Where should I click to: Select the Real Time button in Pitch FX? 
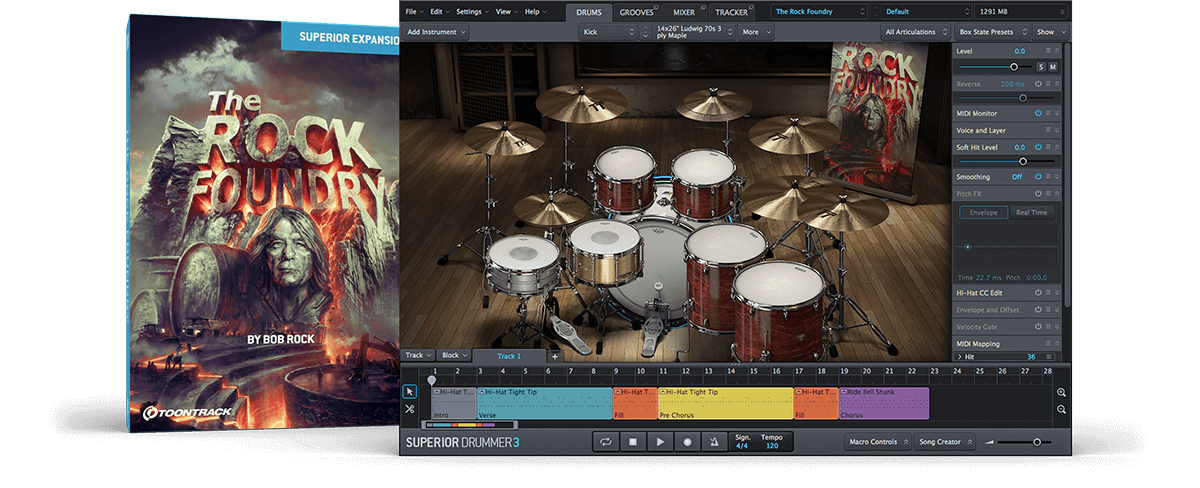tap(1032, 213)
